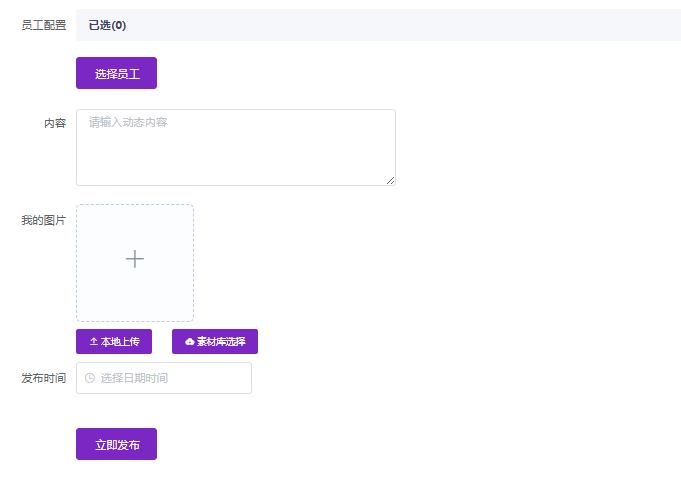Choose 本地上传 to upload a local image
The width and height of the screenshot is (681, 488).
(114, 342)
